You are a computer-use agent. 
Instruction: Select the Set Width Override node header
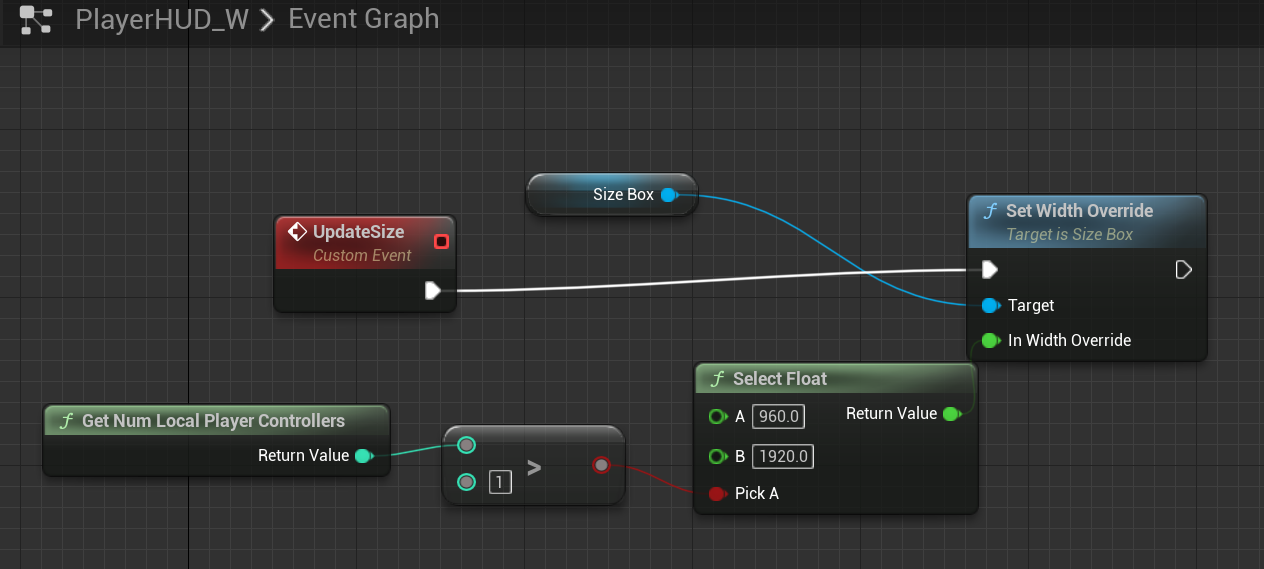1088,221
